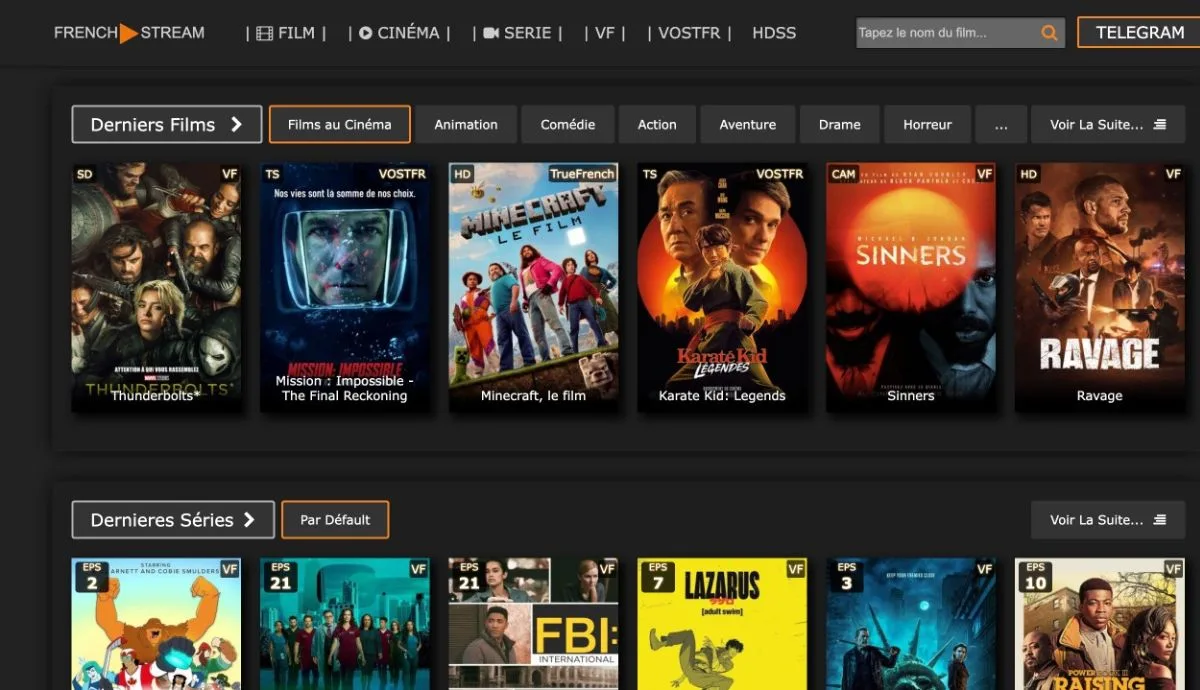Click the orange search magnifier icon
The width and height of the screenshot is (1200, 690).
click(x=1049, y=33)
